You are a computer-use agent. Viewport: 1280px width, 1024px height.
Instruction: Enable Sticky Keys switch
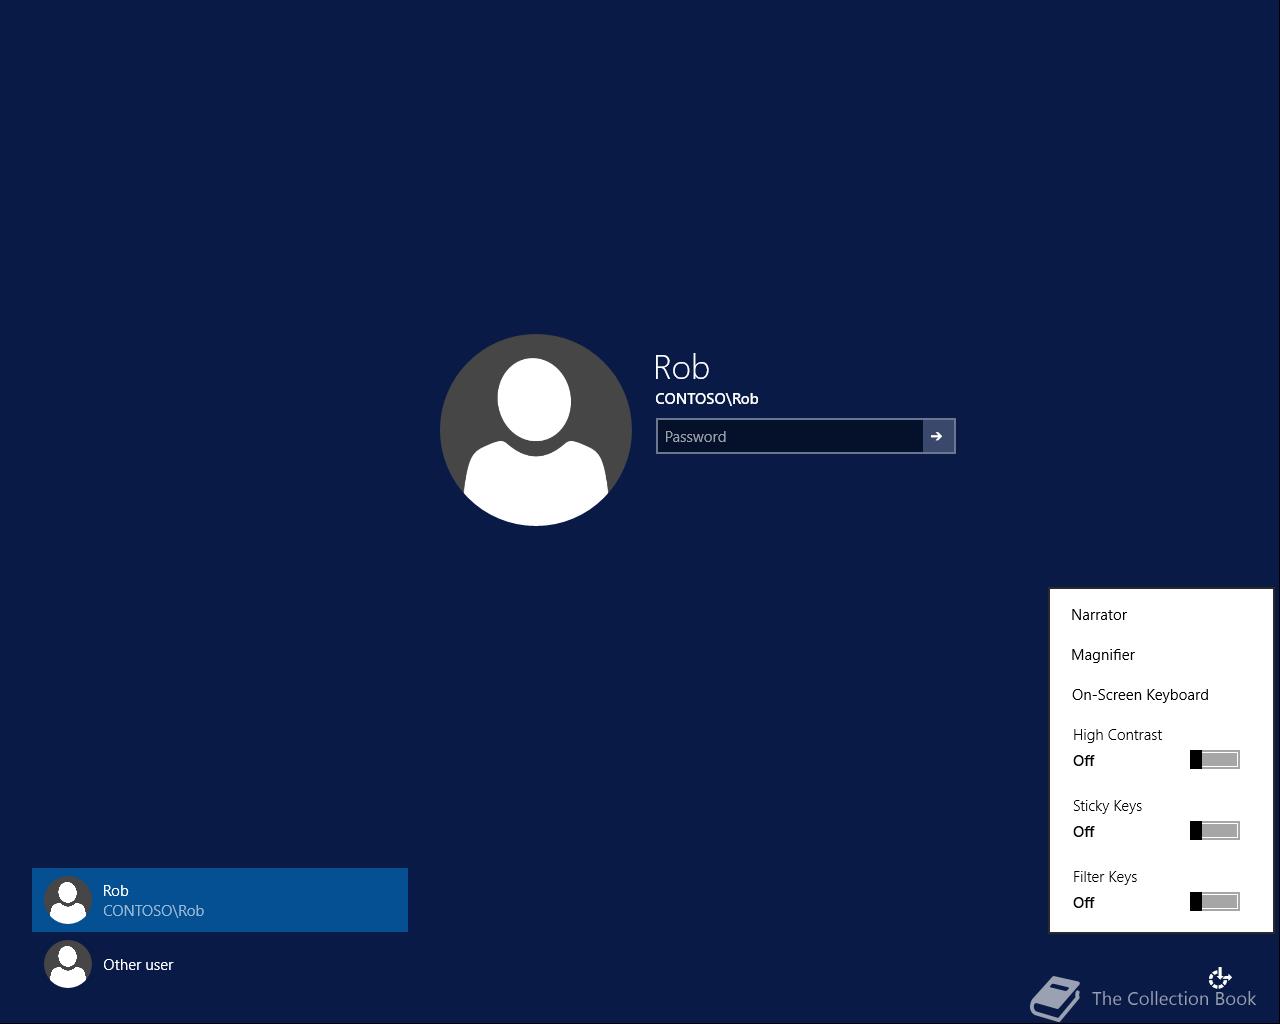click(x=1215, y=831)
